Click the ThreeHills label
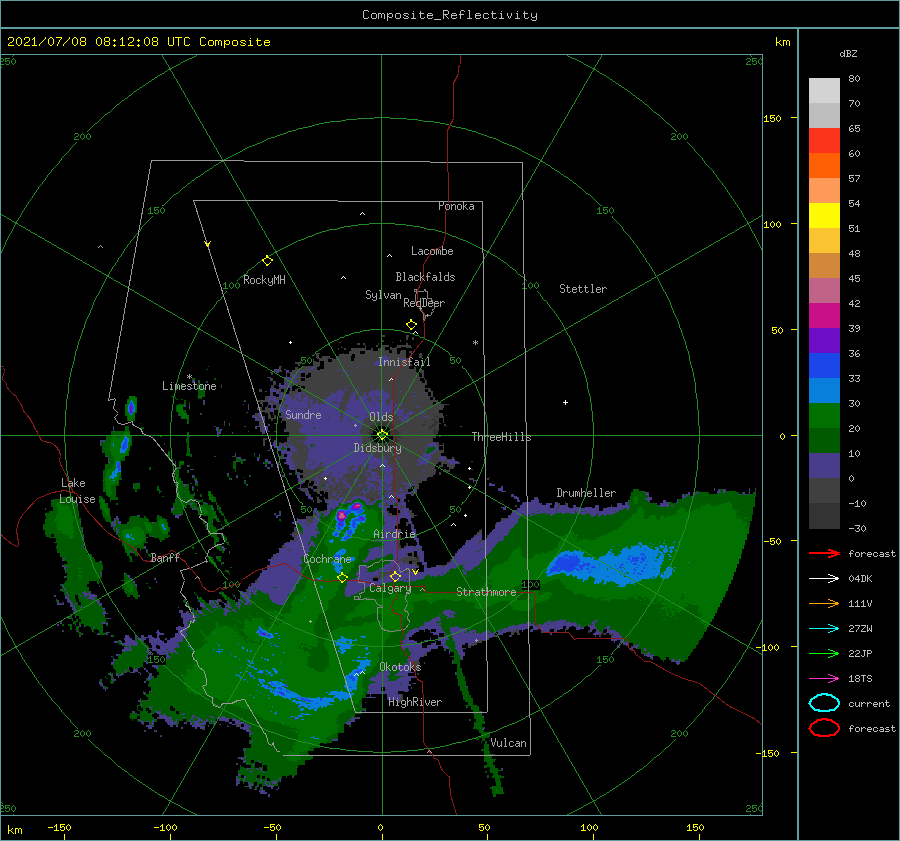 click(501, 437)
